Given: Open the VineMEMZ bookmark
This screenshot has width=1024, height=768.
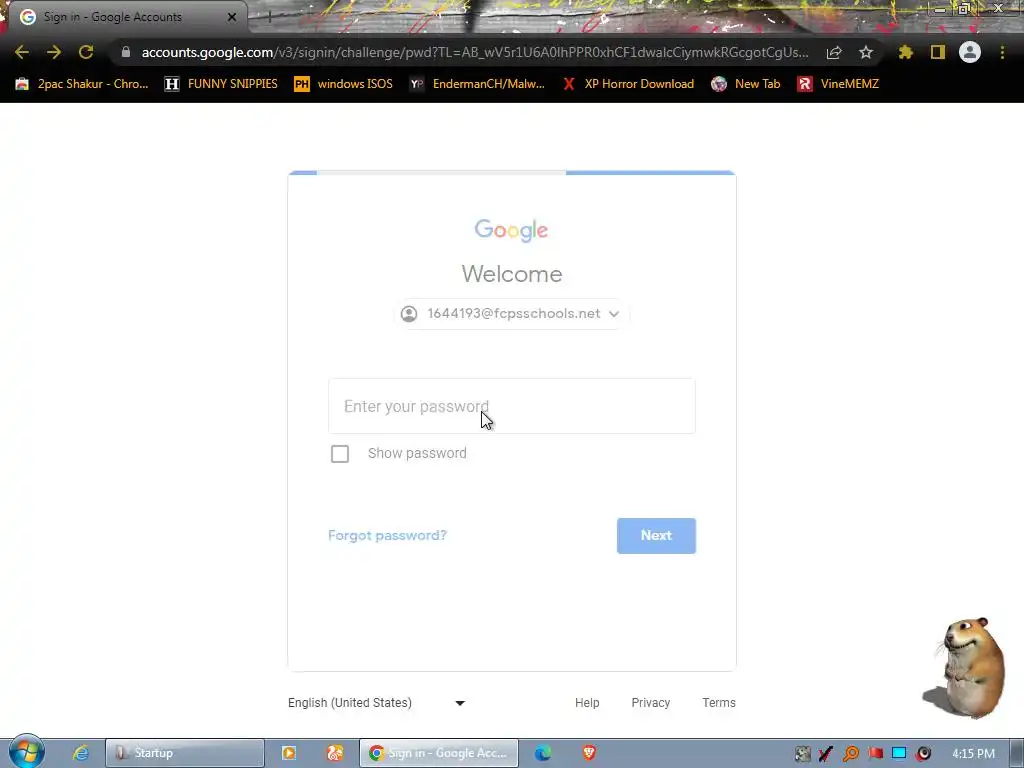Looking at the screenshot, I should tap(839, 84).
